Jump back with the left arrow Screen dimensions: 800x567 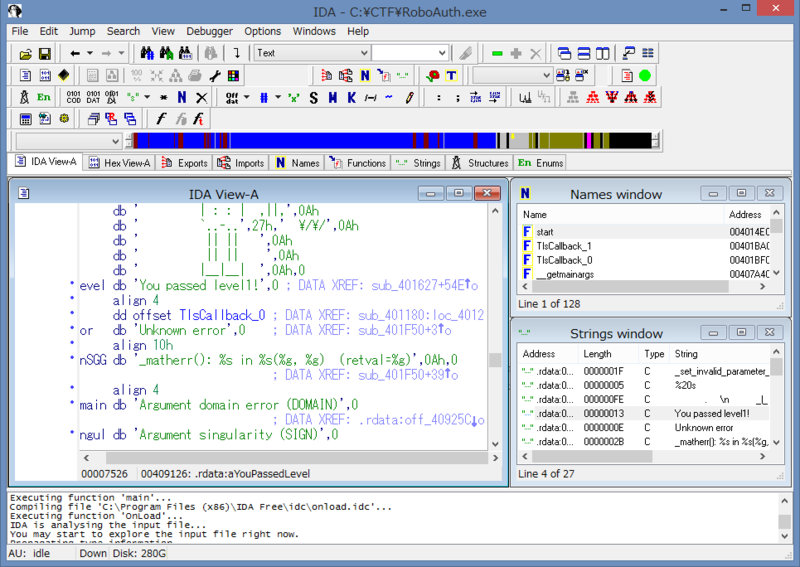click(75, 53)
